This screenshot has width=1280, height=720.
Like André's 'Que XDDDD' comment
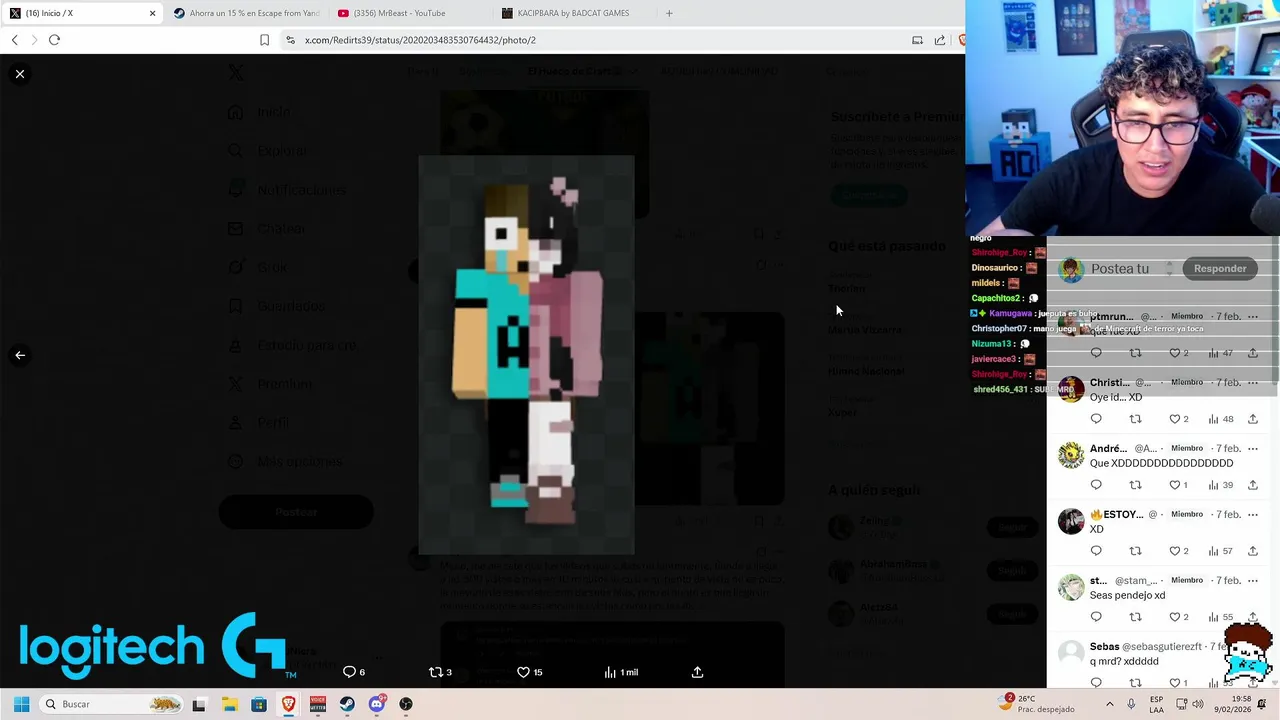pyautogui.click(x=1179, y=485)
